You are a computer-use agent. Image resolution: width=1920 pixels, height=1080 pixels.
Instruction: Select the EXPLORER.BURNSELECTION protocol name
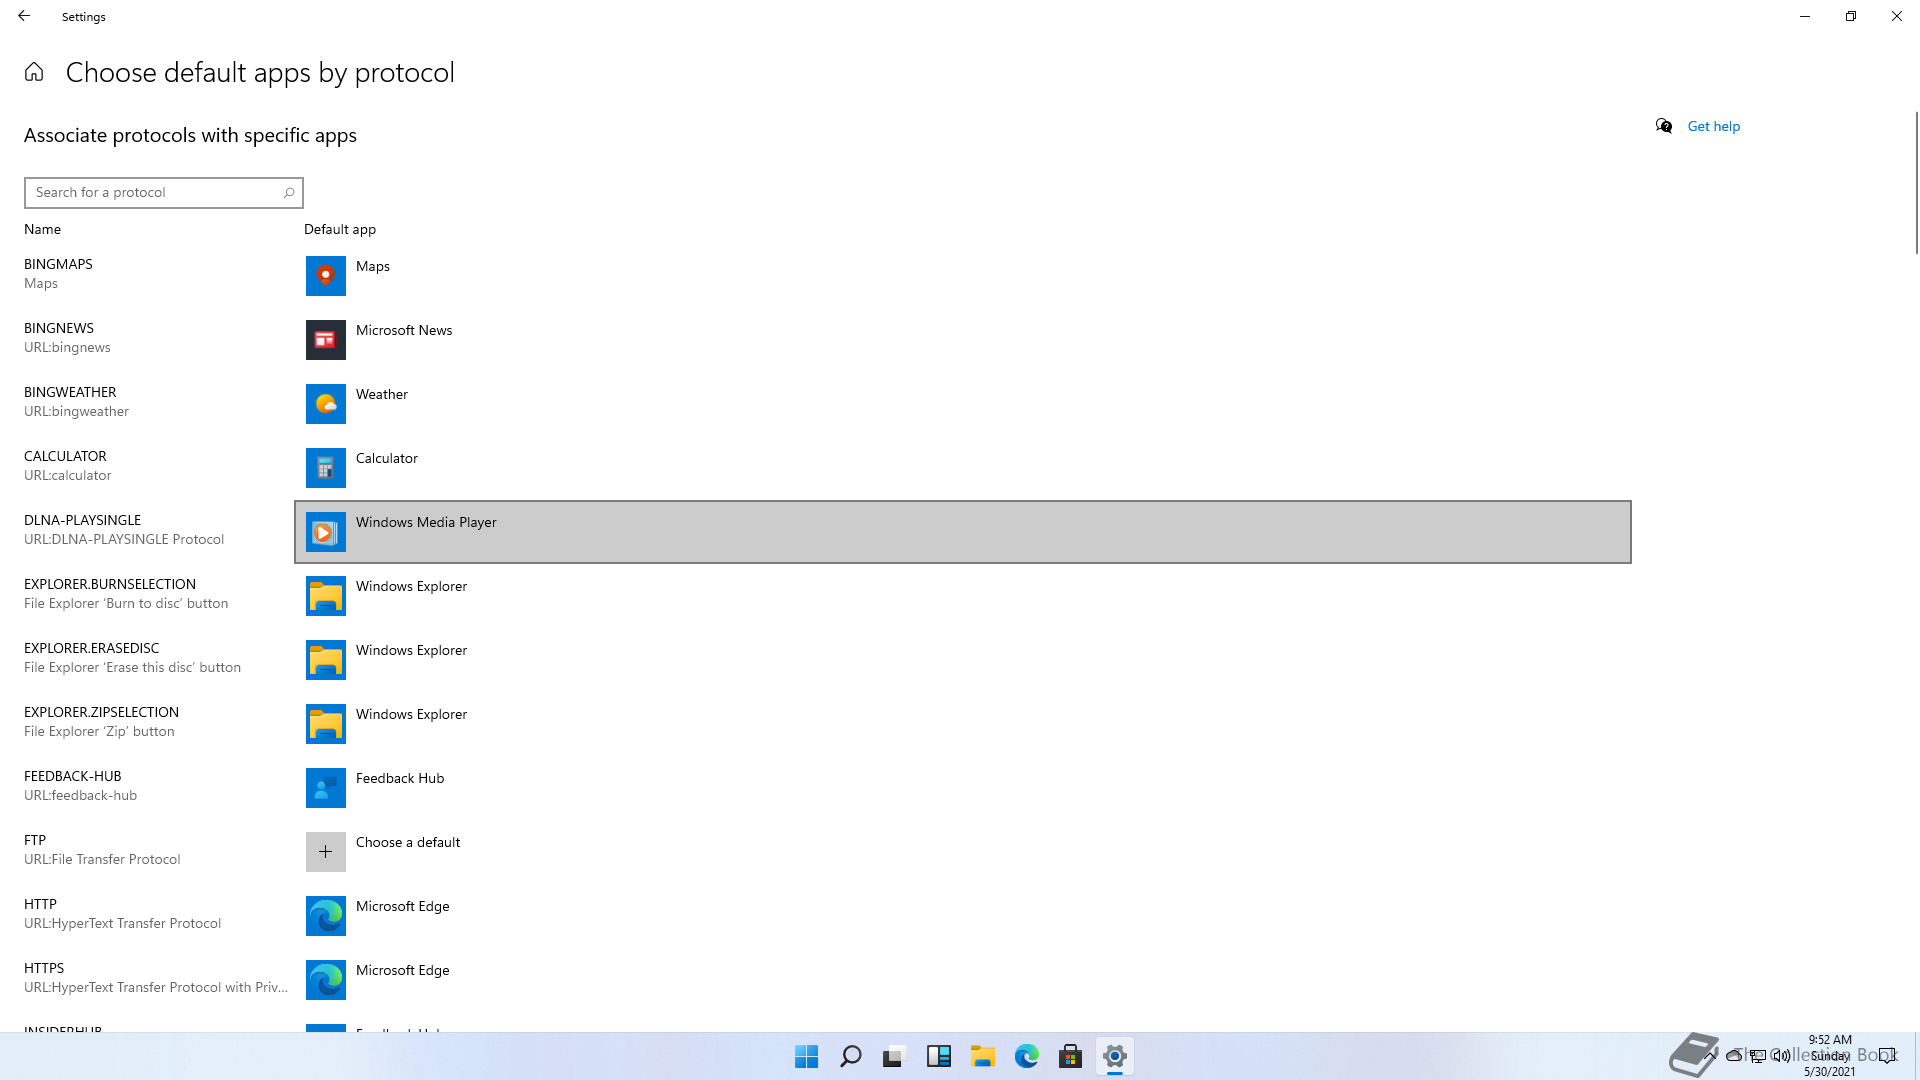pyautogui.click(x=110, y=584)
